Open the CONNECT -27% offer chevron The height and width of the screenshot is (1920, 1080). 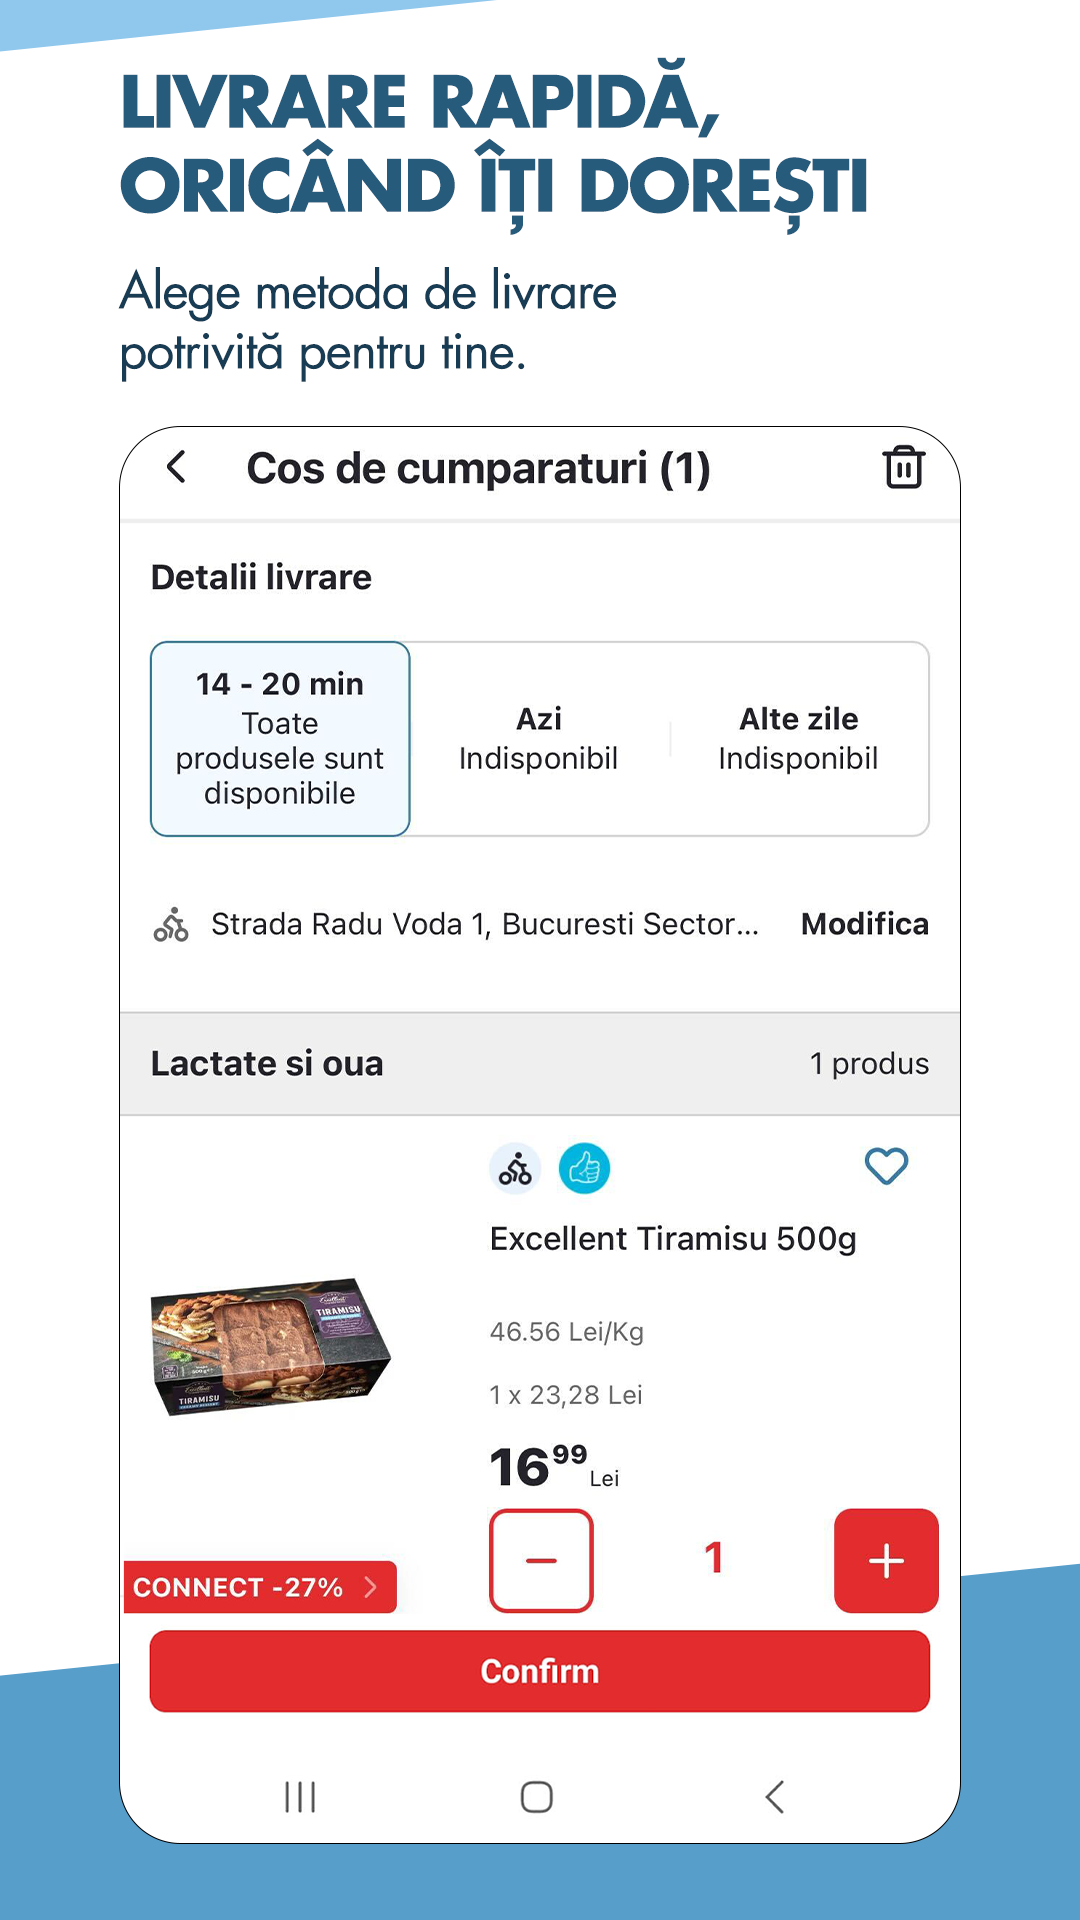pos(371,1587)
